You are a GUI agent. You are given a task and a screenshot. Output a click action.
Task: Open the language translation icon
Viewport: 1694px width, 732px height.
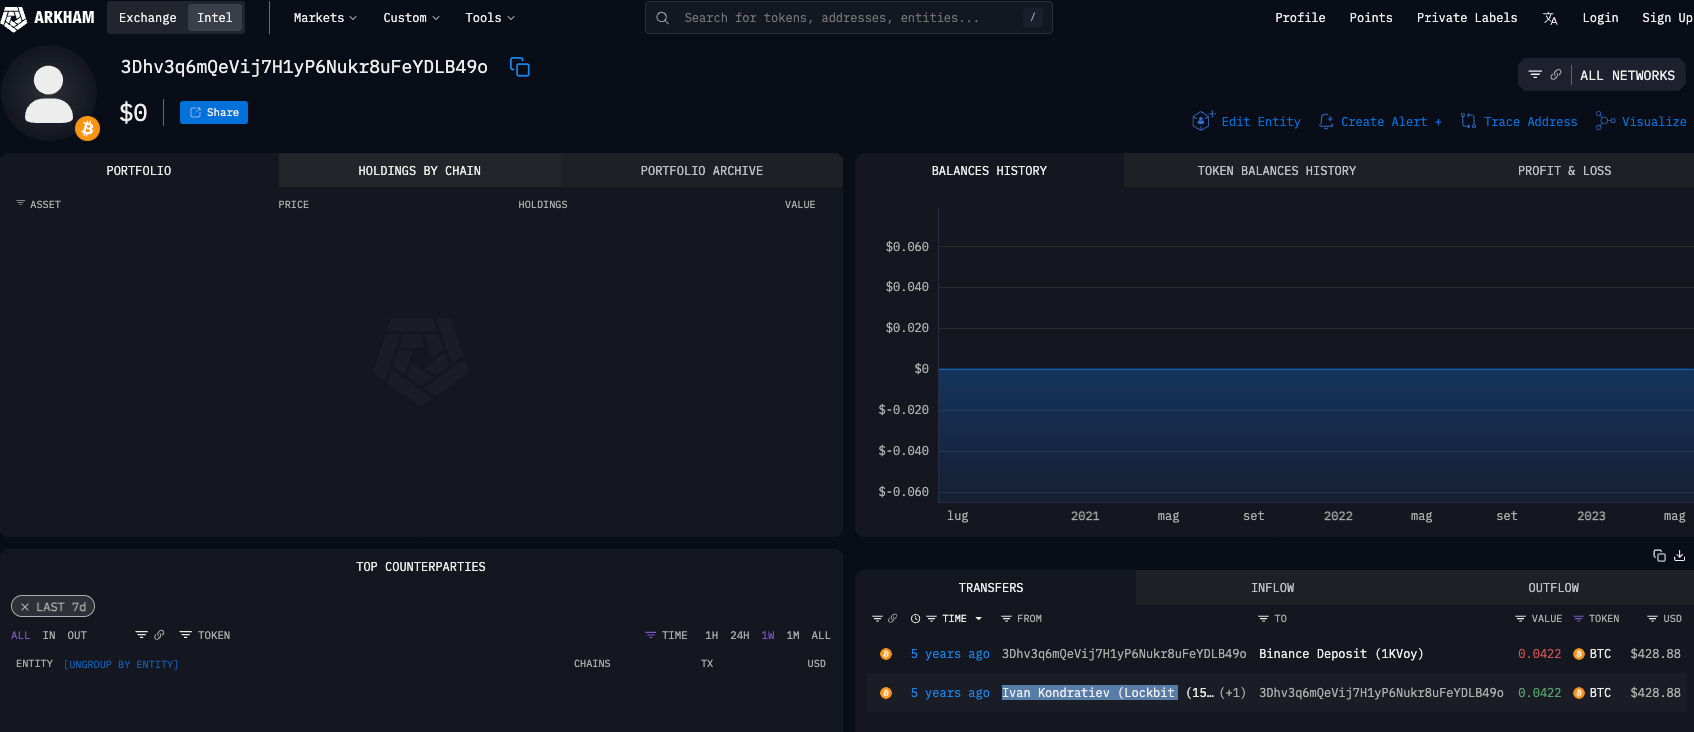point(1550,18)
